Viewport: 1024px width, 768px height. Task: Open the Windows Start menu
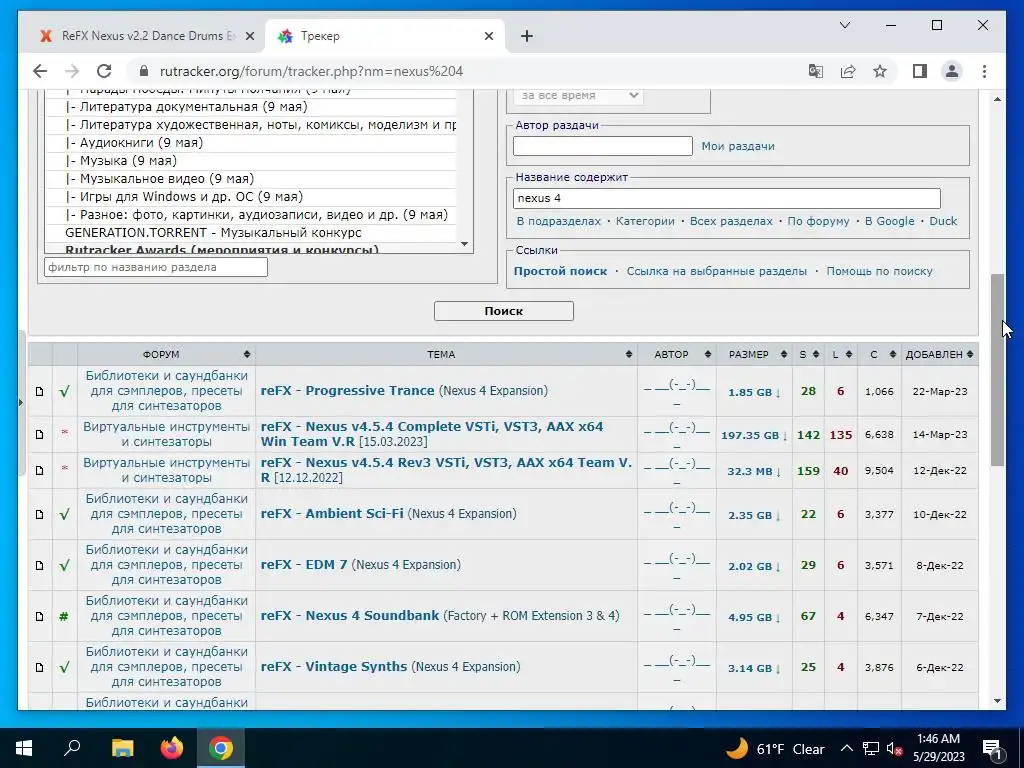pos(24,748)
